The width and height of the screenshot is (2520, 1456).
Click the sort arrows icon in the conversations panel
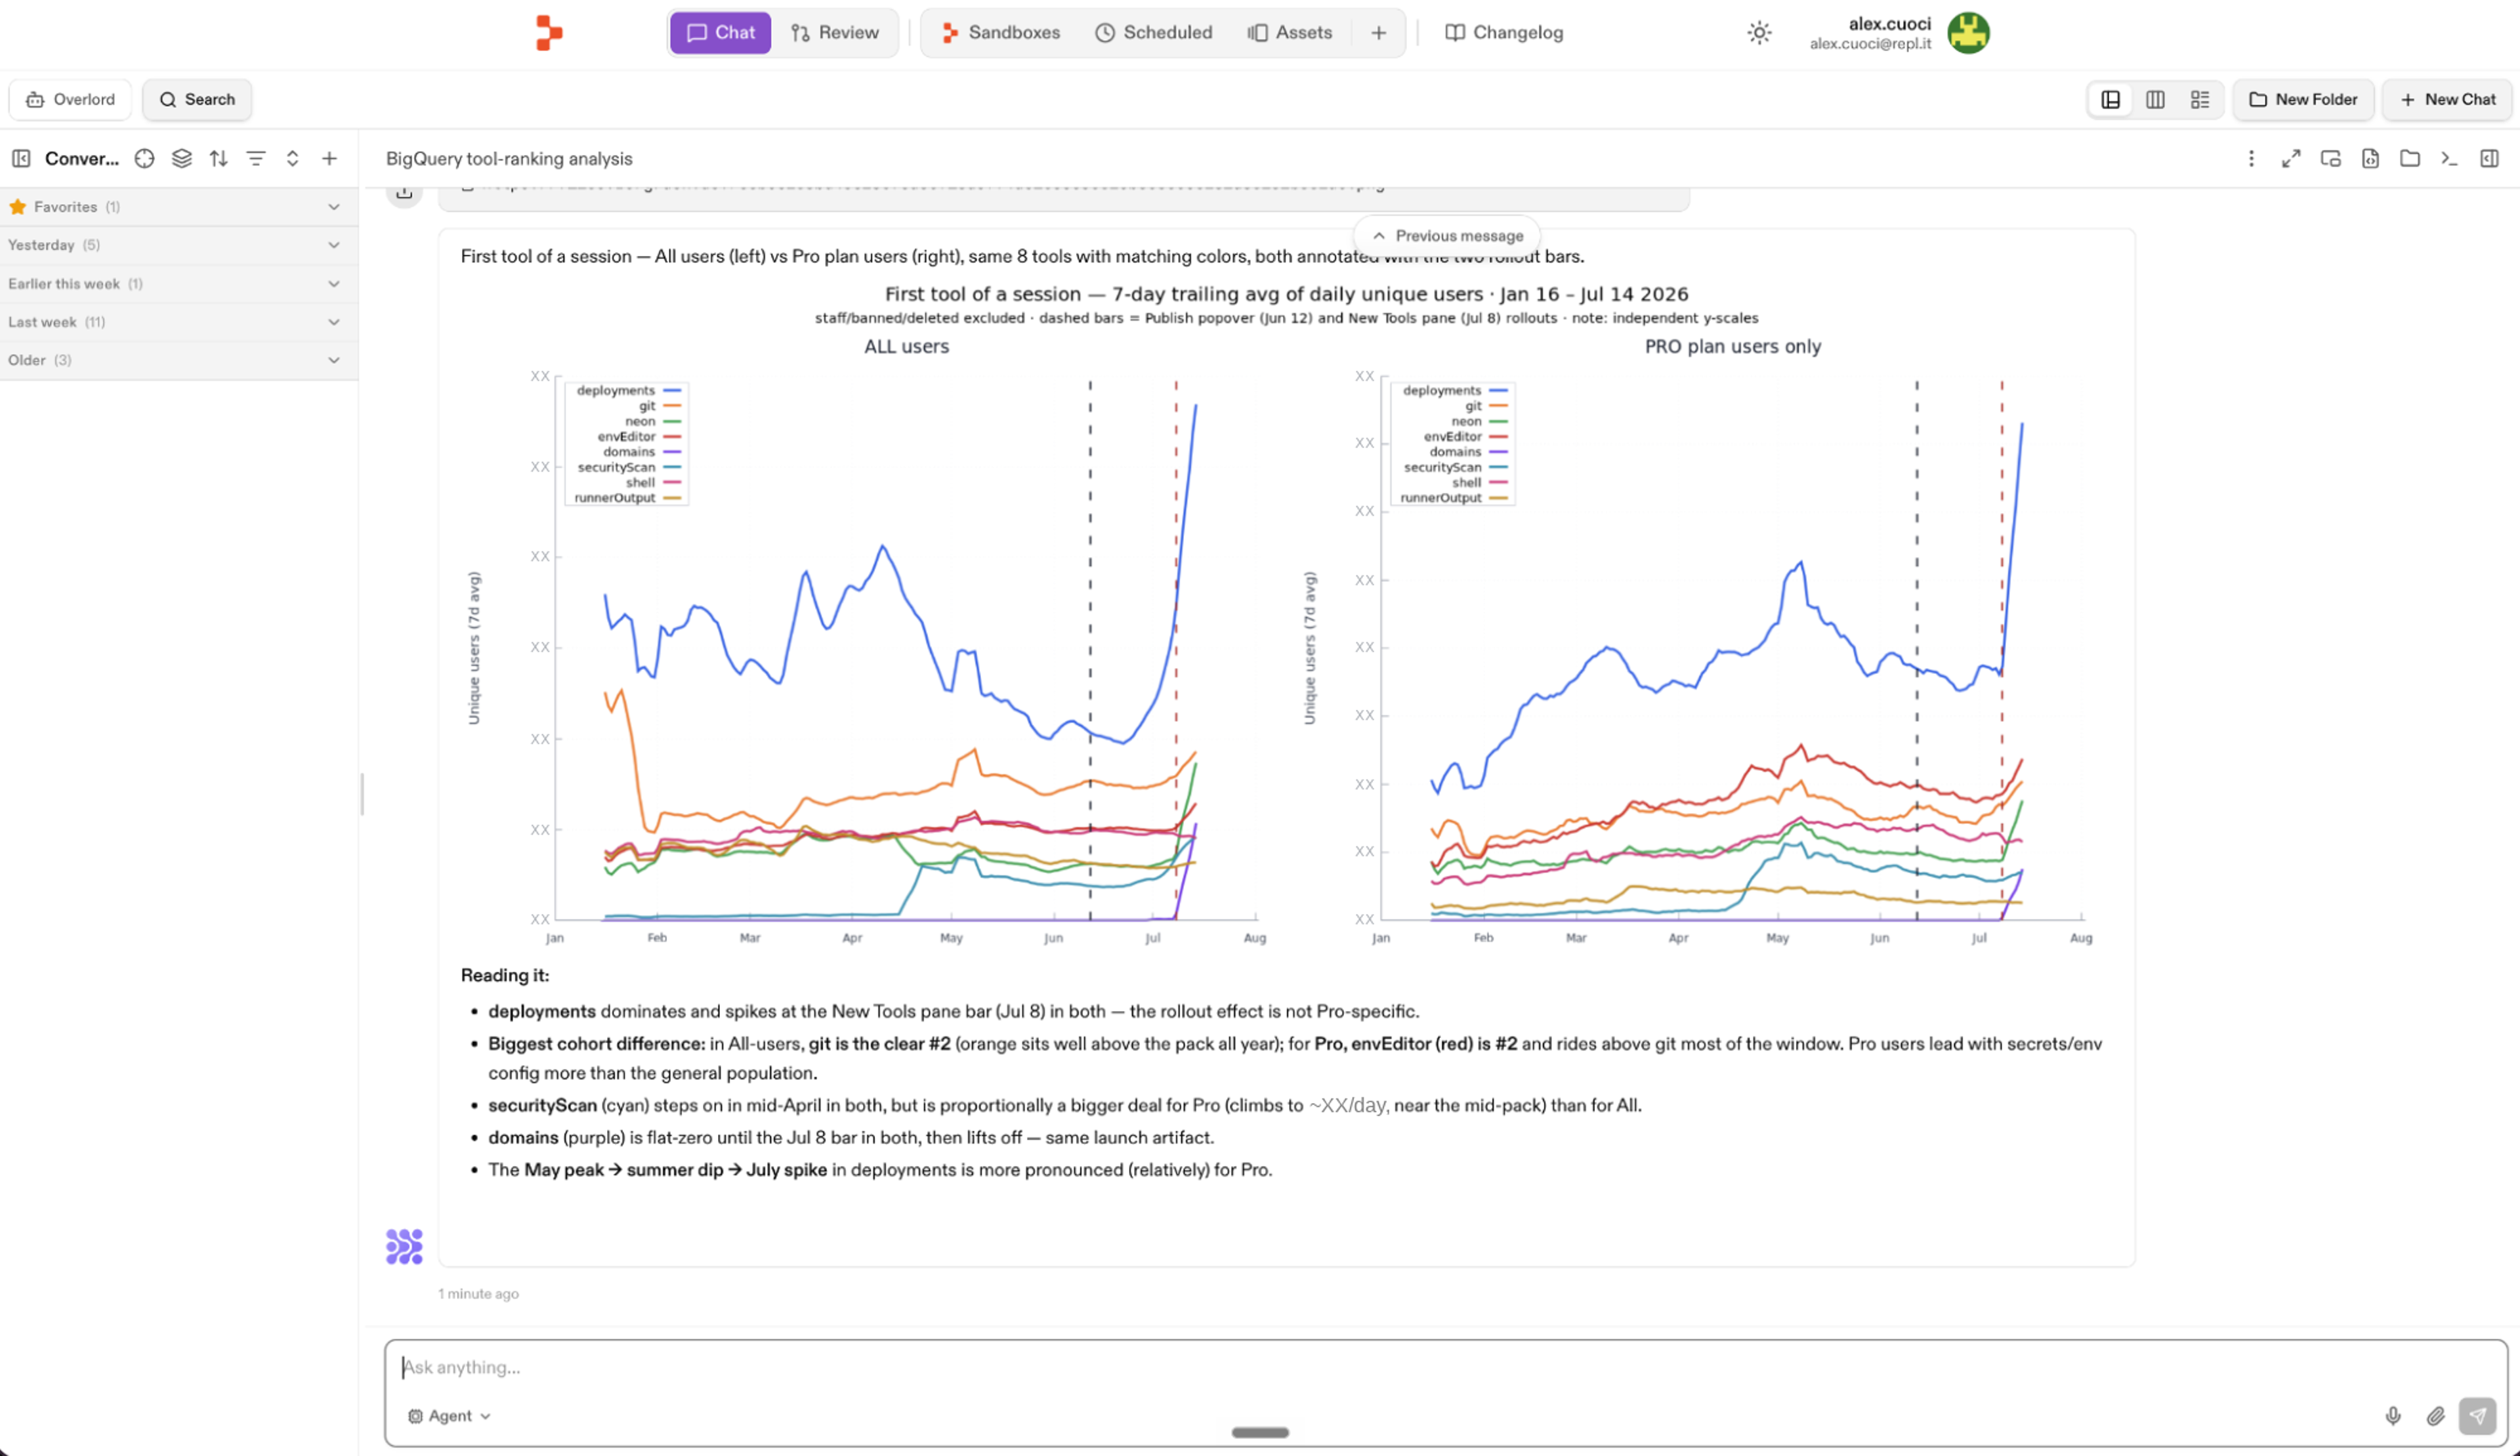point(218,158)
